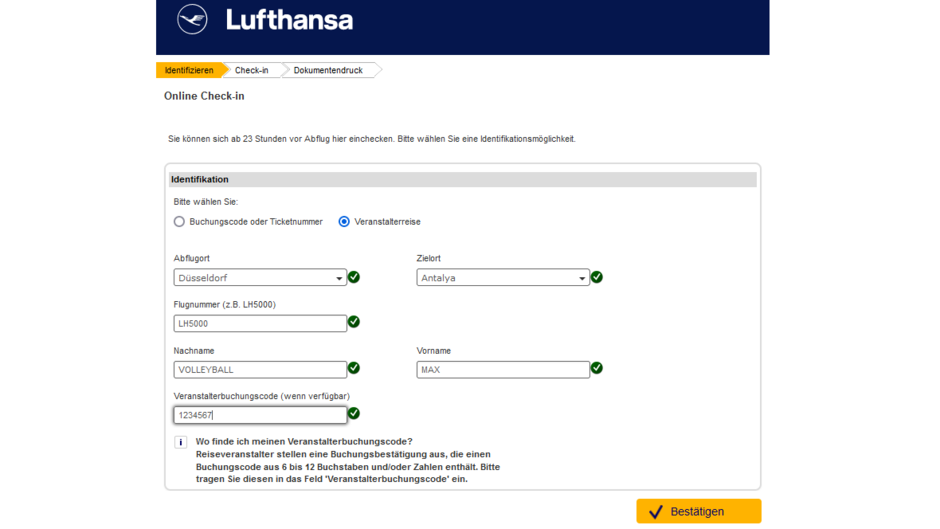This screenshot has height=529, width=940.
Task: Click the green checkmark beside Veranstalterbuchungscode
Action: 354,413
